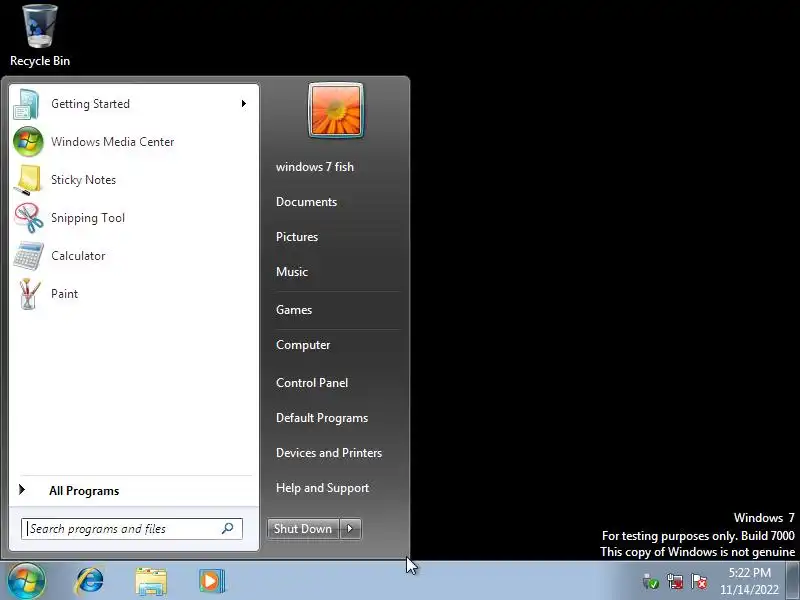
Task: Click the Safely Remove Hardware tray icon
Action: [x=651, y=582]
